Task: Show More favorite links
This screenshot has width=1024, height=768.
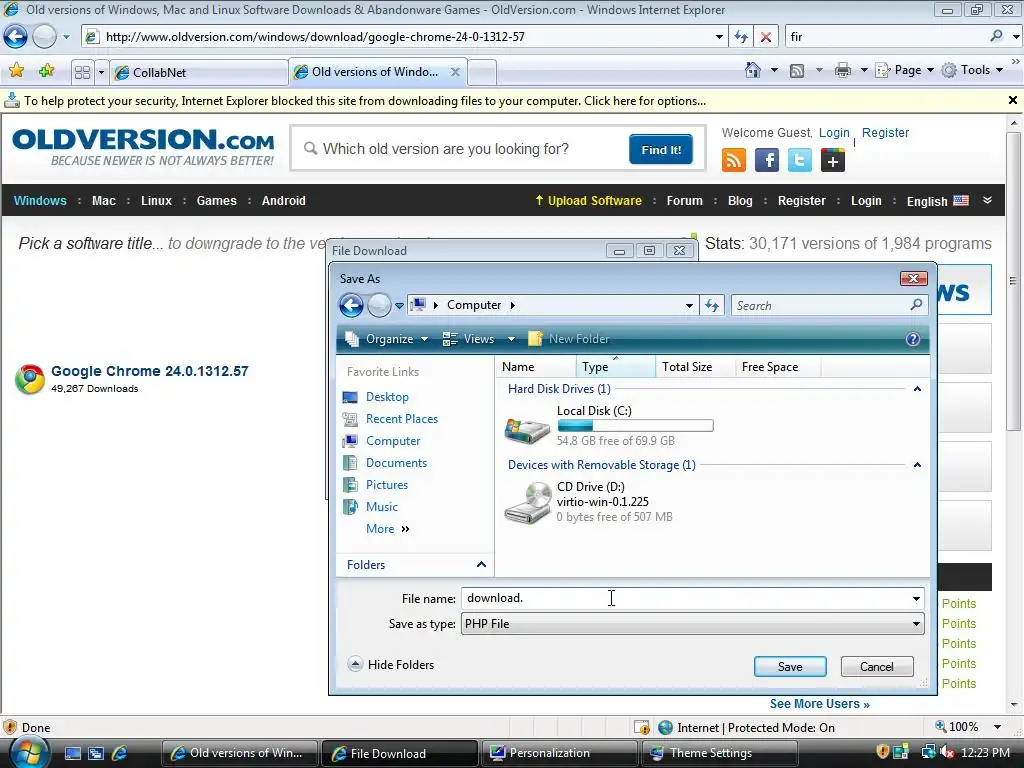Action: pos(387,528)
